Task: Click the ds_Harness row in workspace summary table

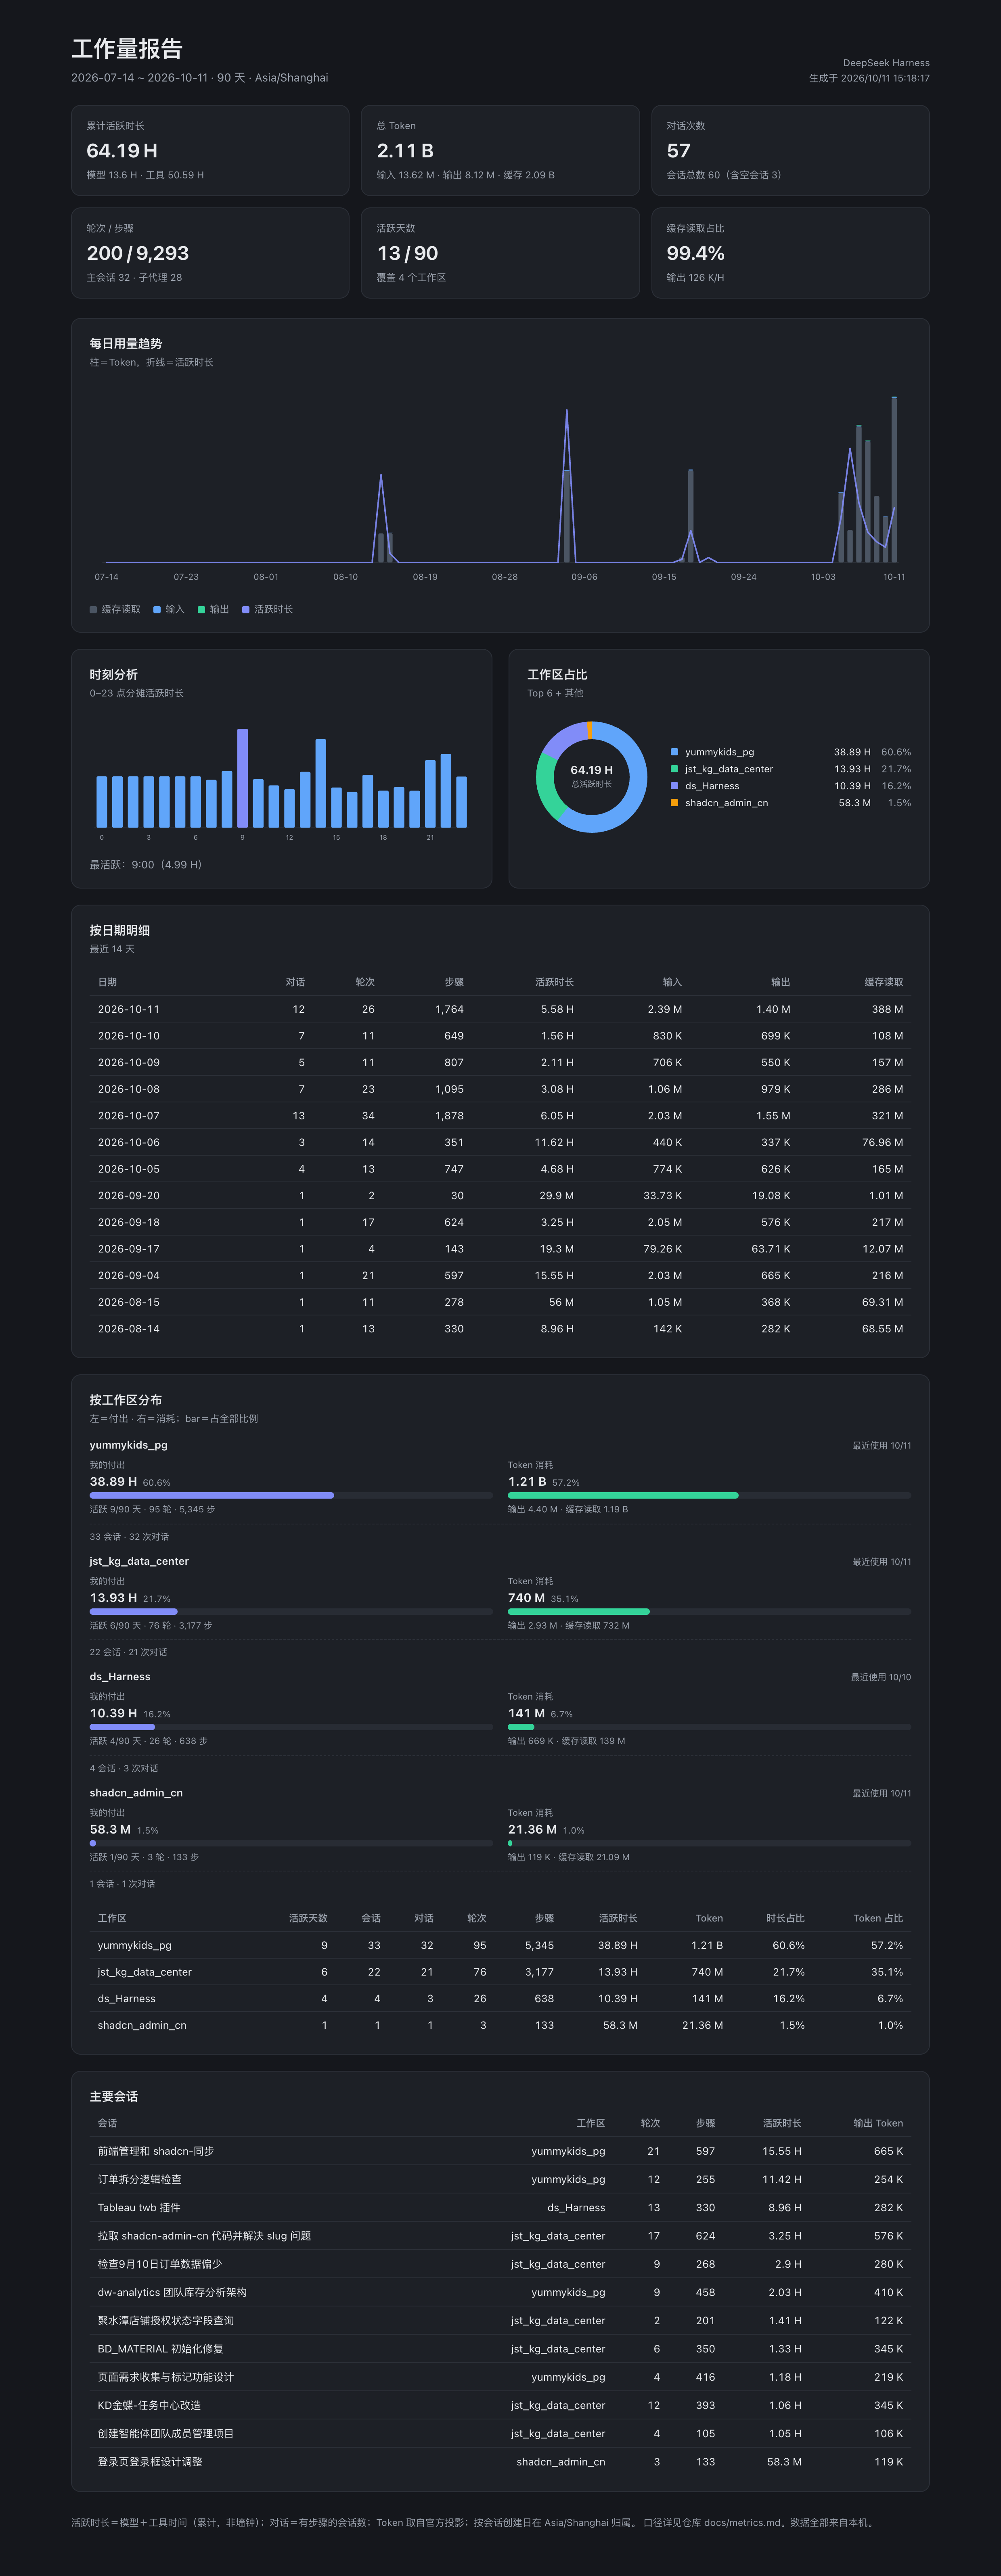Action: click(x=500, y=1998)
